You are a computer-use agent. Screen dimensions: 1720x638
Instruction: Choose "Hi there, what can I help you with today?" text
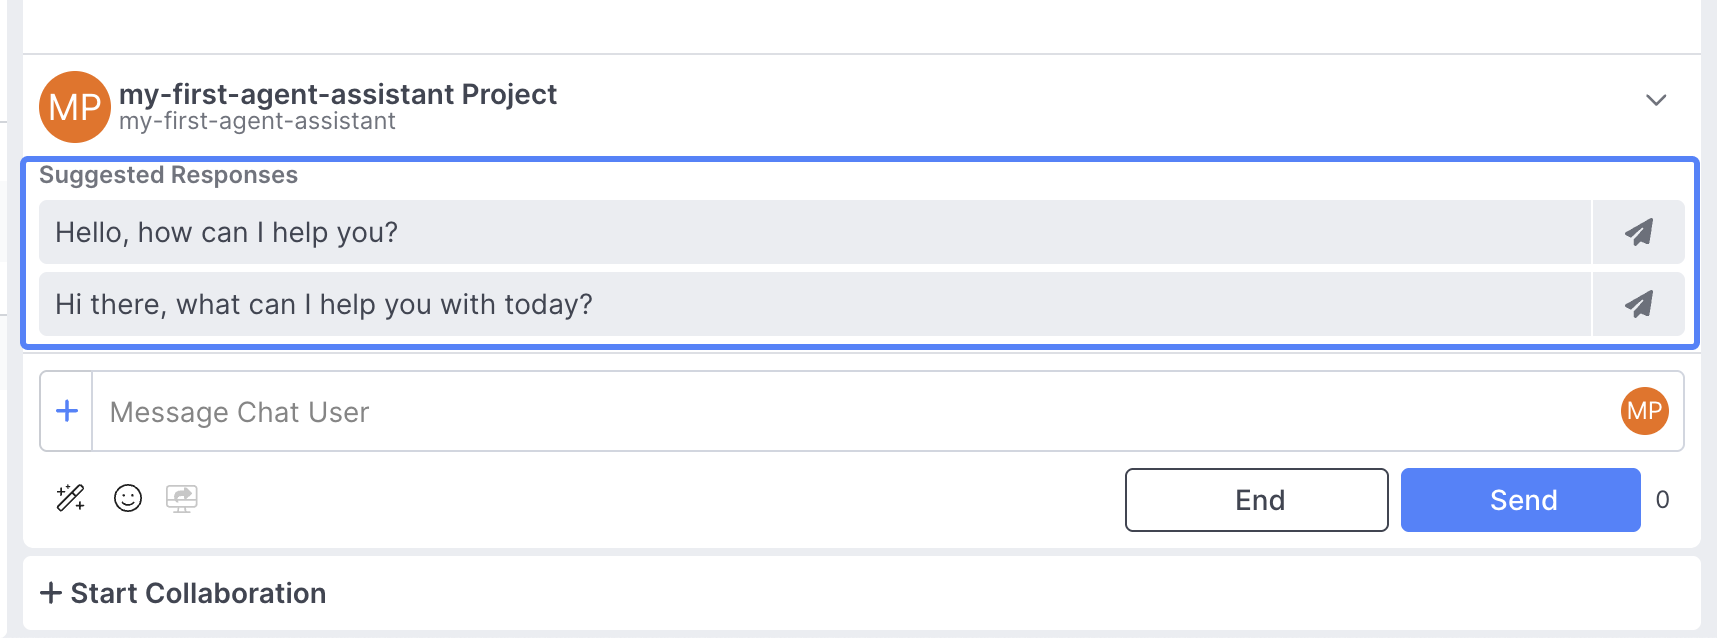[324, 305]
